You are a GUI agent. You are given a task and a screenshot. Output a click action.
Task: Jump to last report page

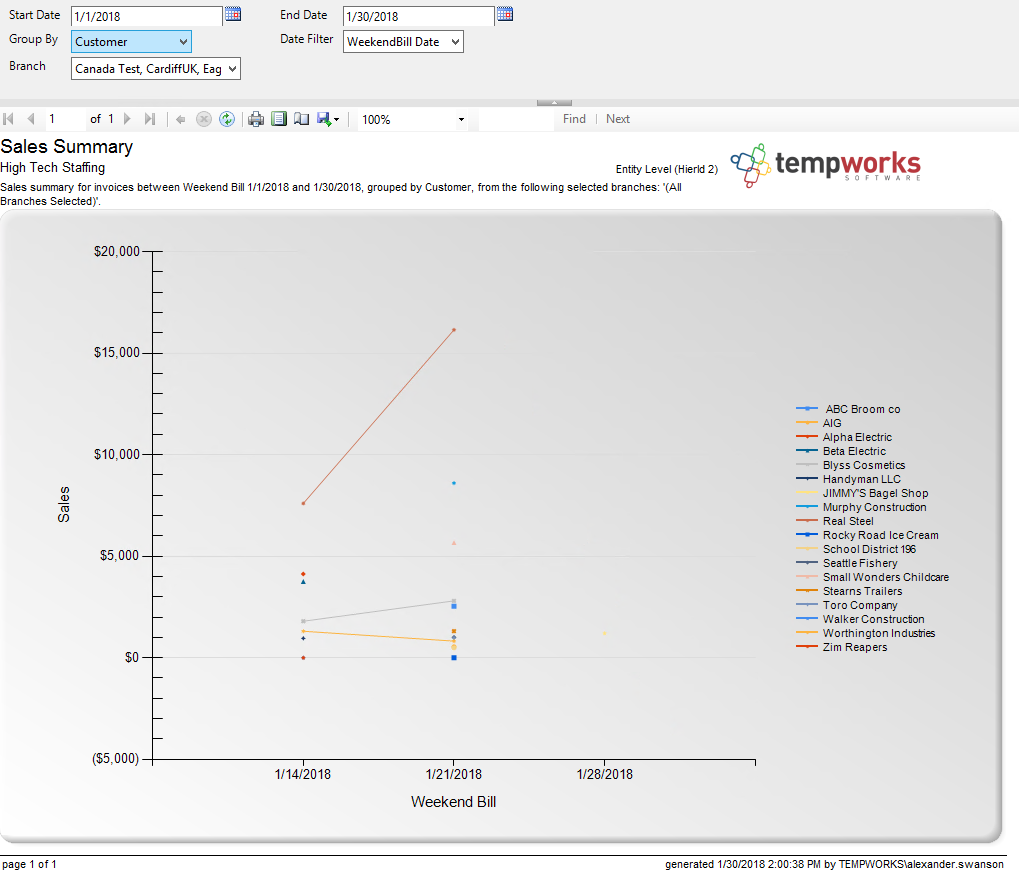(x=150, y=119)
